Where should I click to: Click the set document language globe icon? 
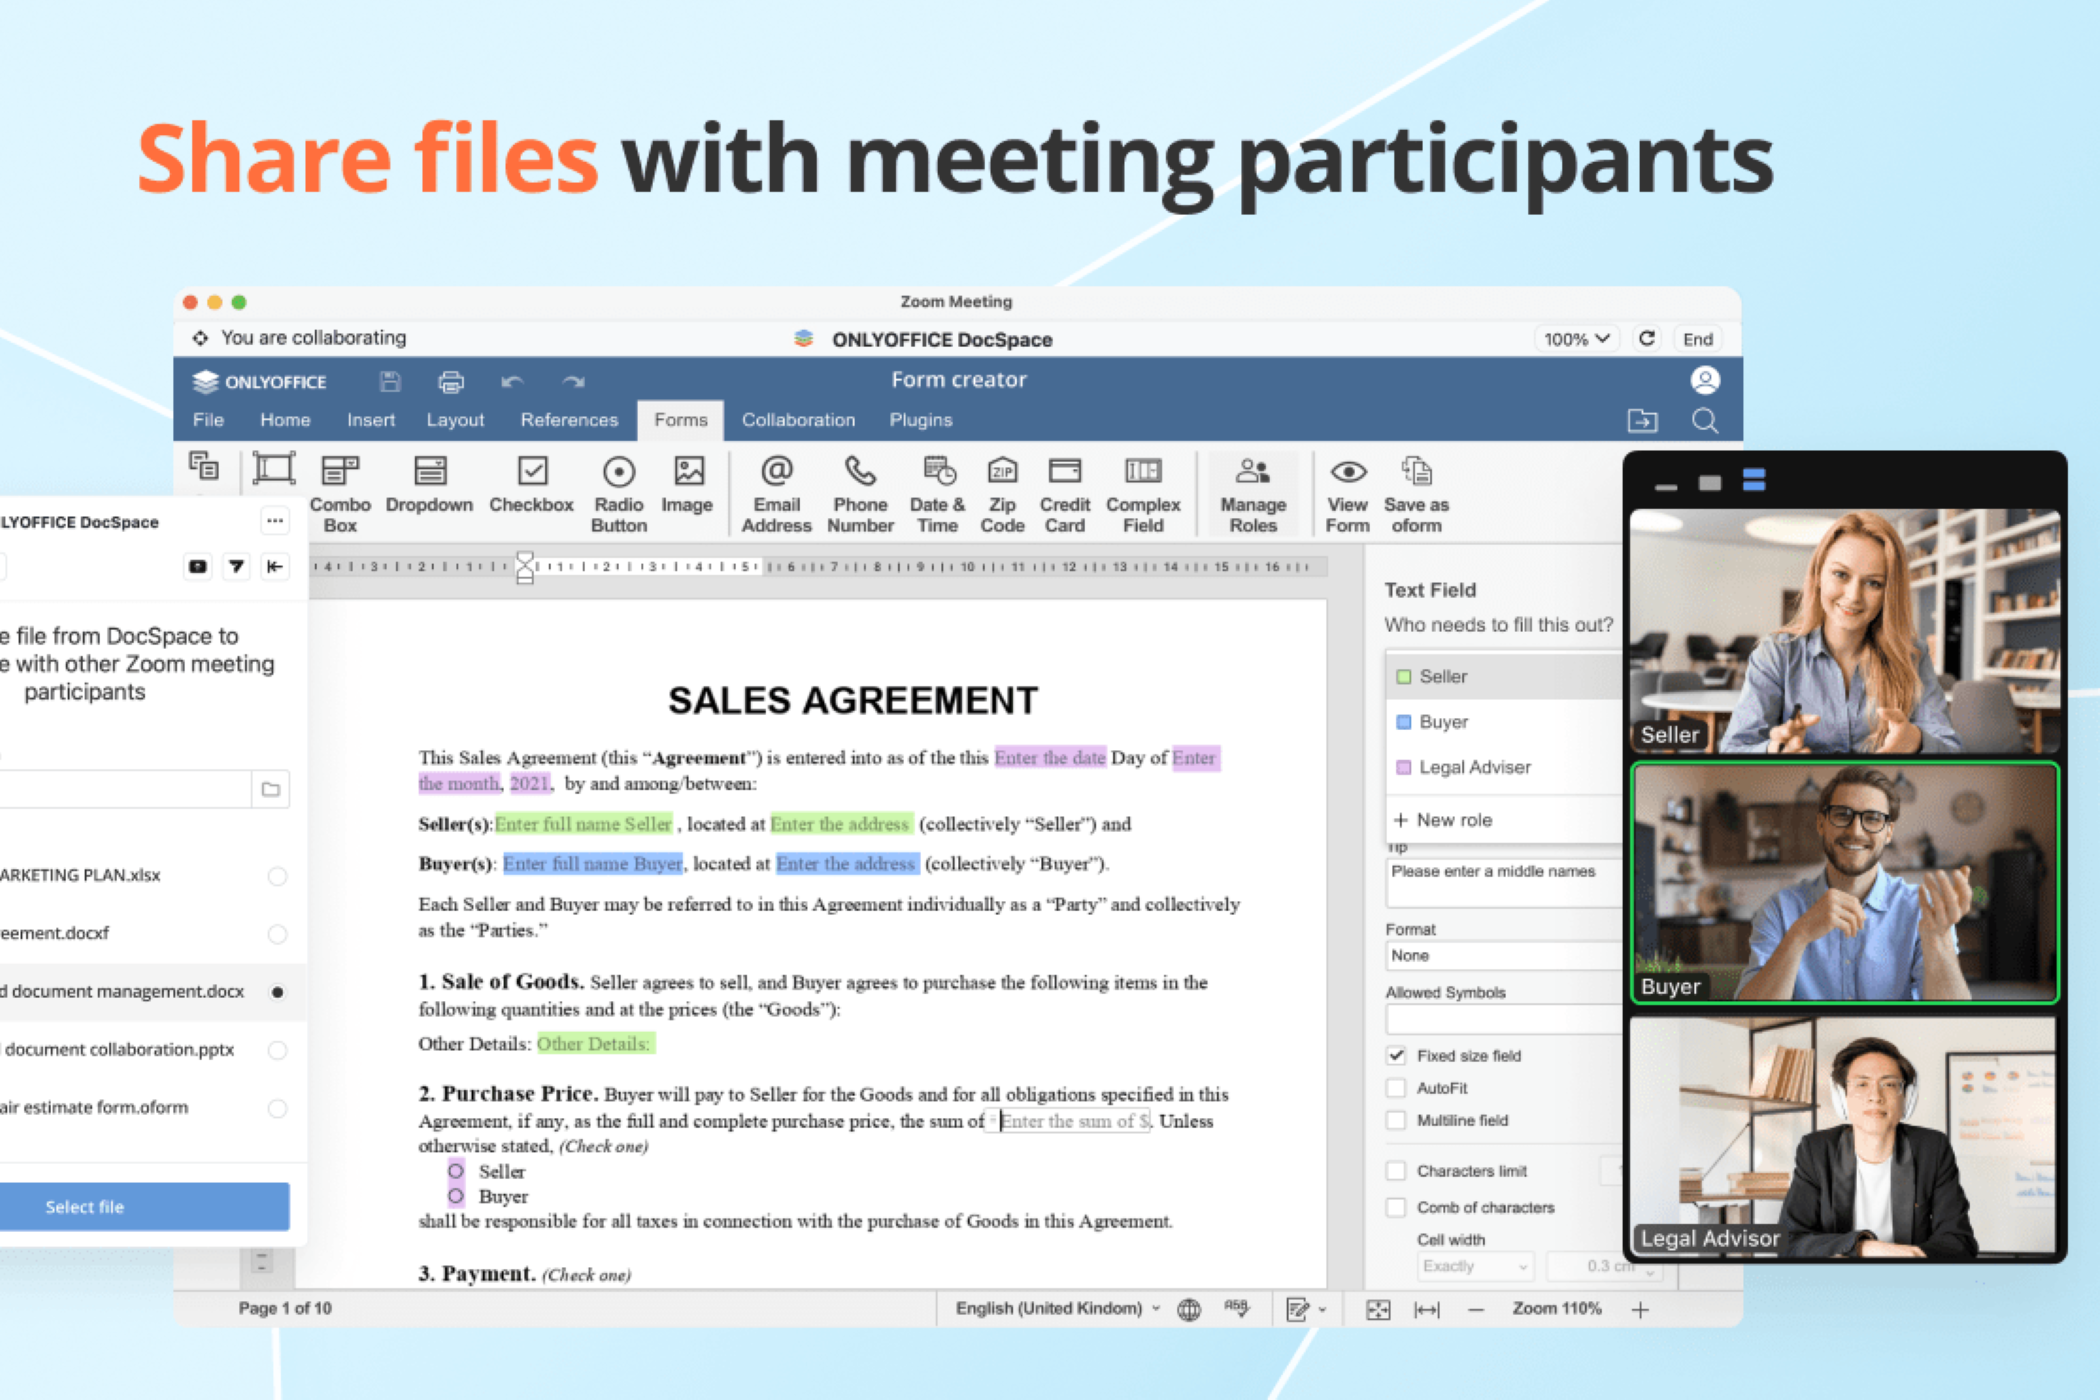pyautogui.click(x=1189, y=1309)
